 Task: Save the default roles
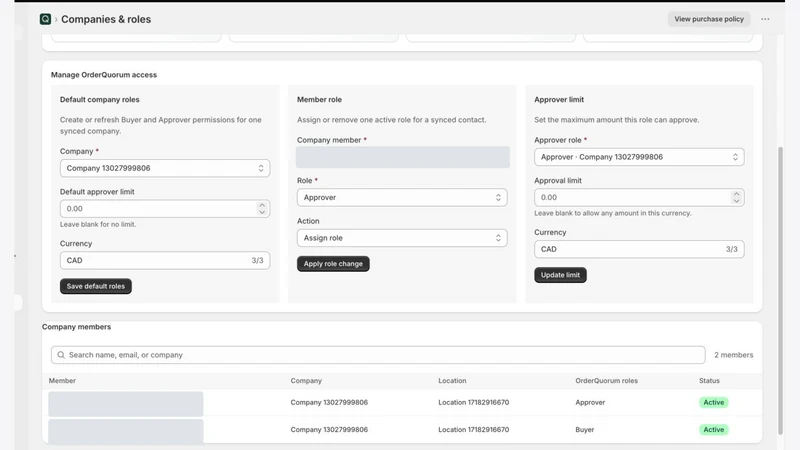click(95, 286)
